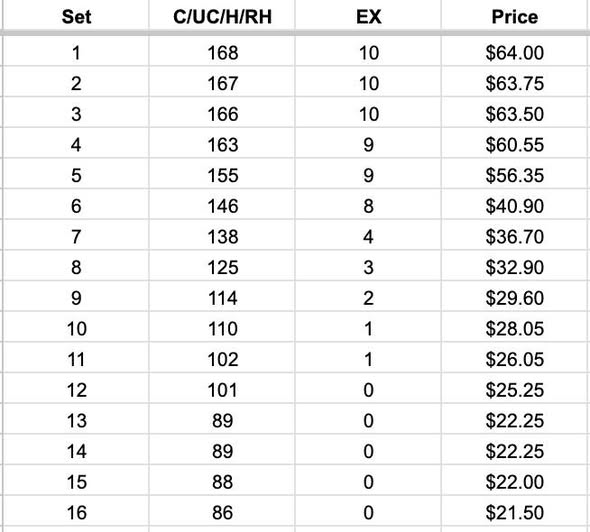590x532 pixels.
Task: Select the cell containing 168
Action: click(222, 52)
